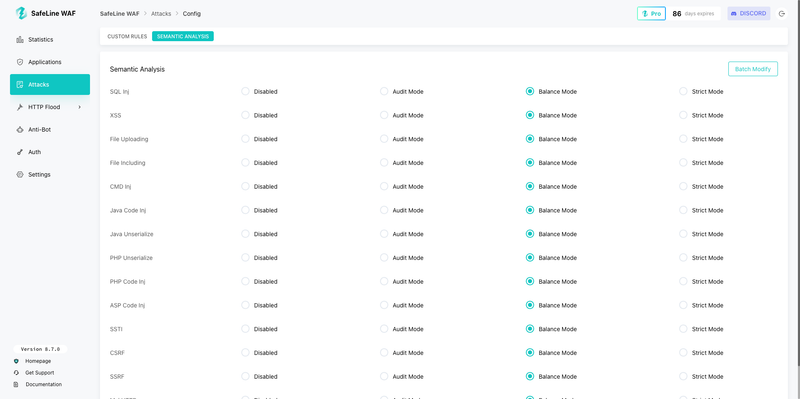Click the Attacks sidebar icon
The image size is (800, 399).
tap(20, 85)
